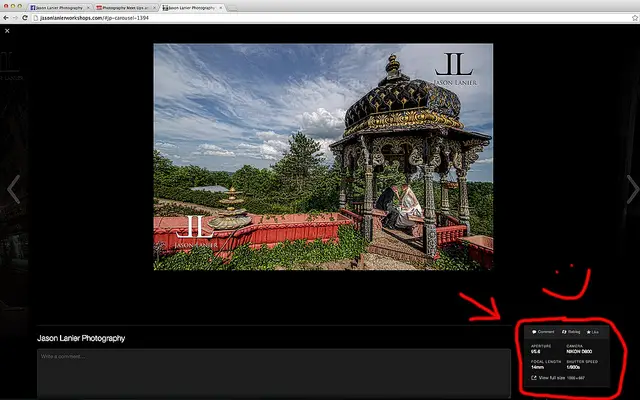Click the Comment button in the info panel

pos(543,332)
